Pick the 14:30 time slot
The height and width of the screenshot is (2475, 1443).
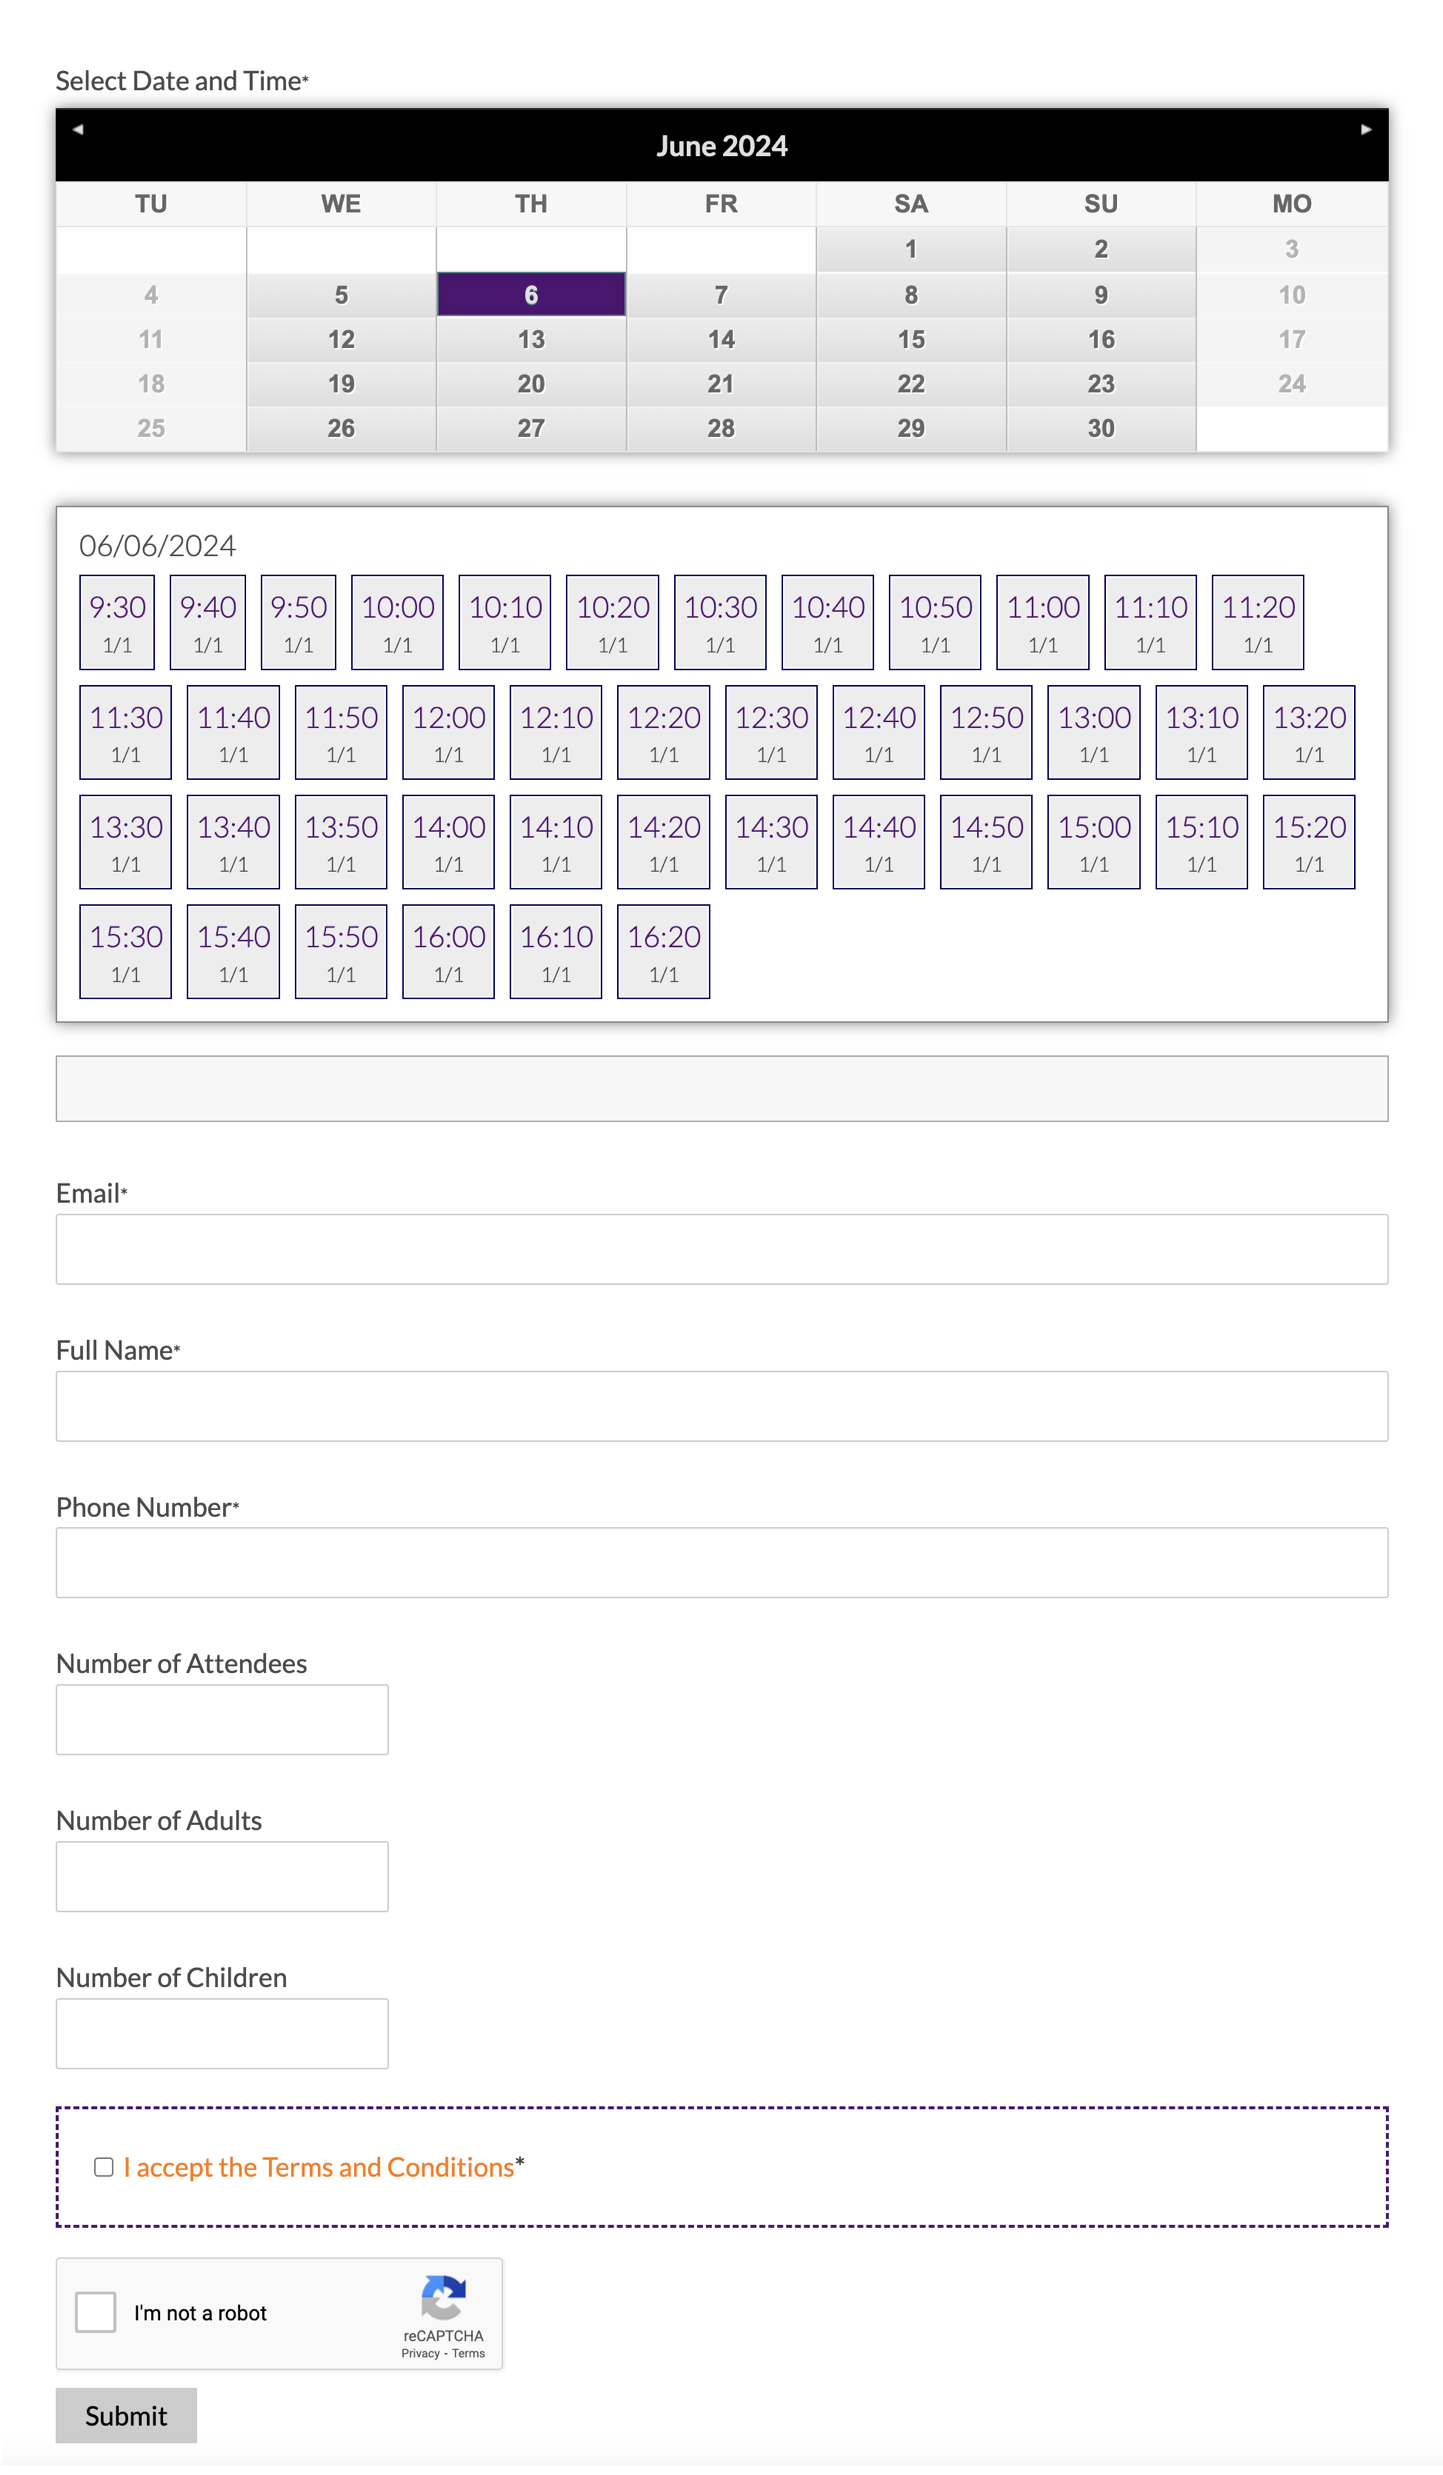[771, 842]
